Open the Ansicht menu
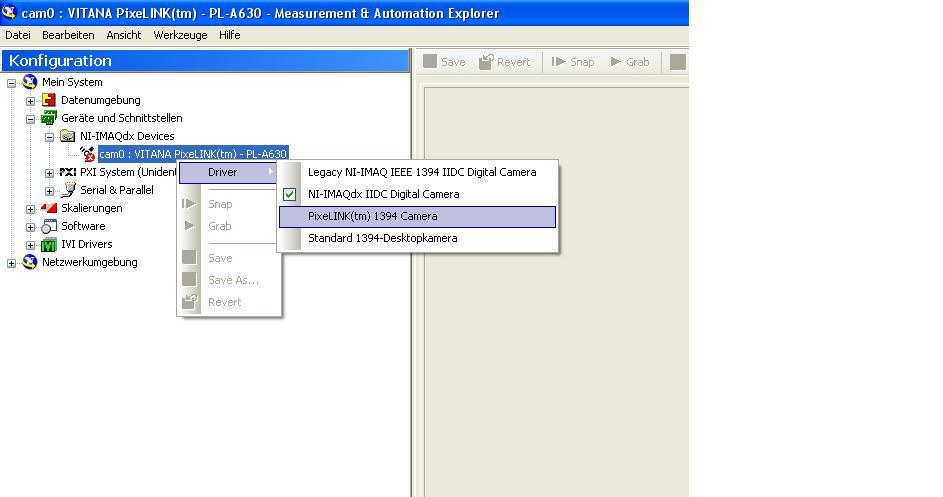This screenshot has width=943, height=497. point(124,35)
